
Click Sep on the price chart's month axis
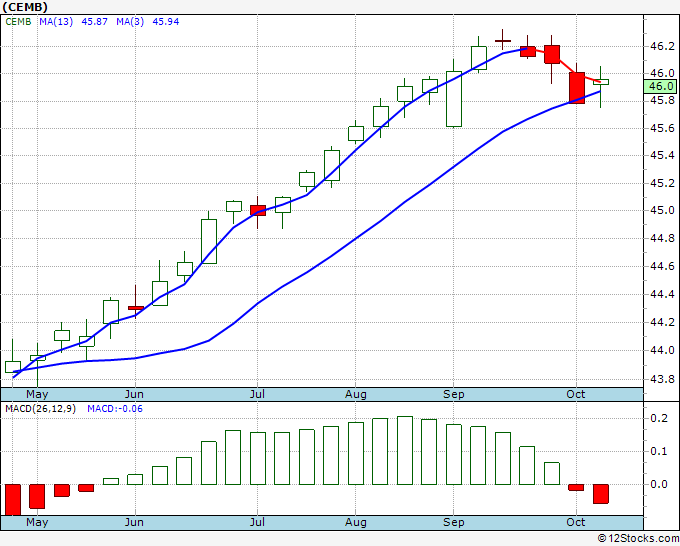[x=454, y=394]
